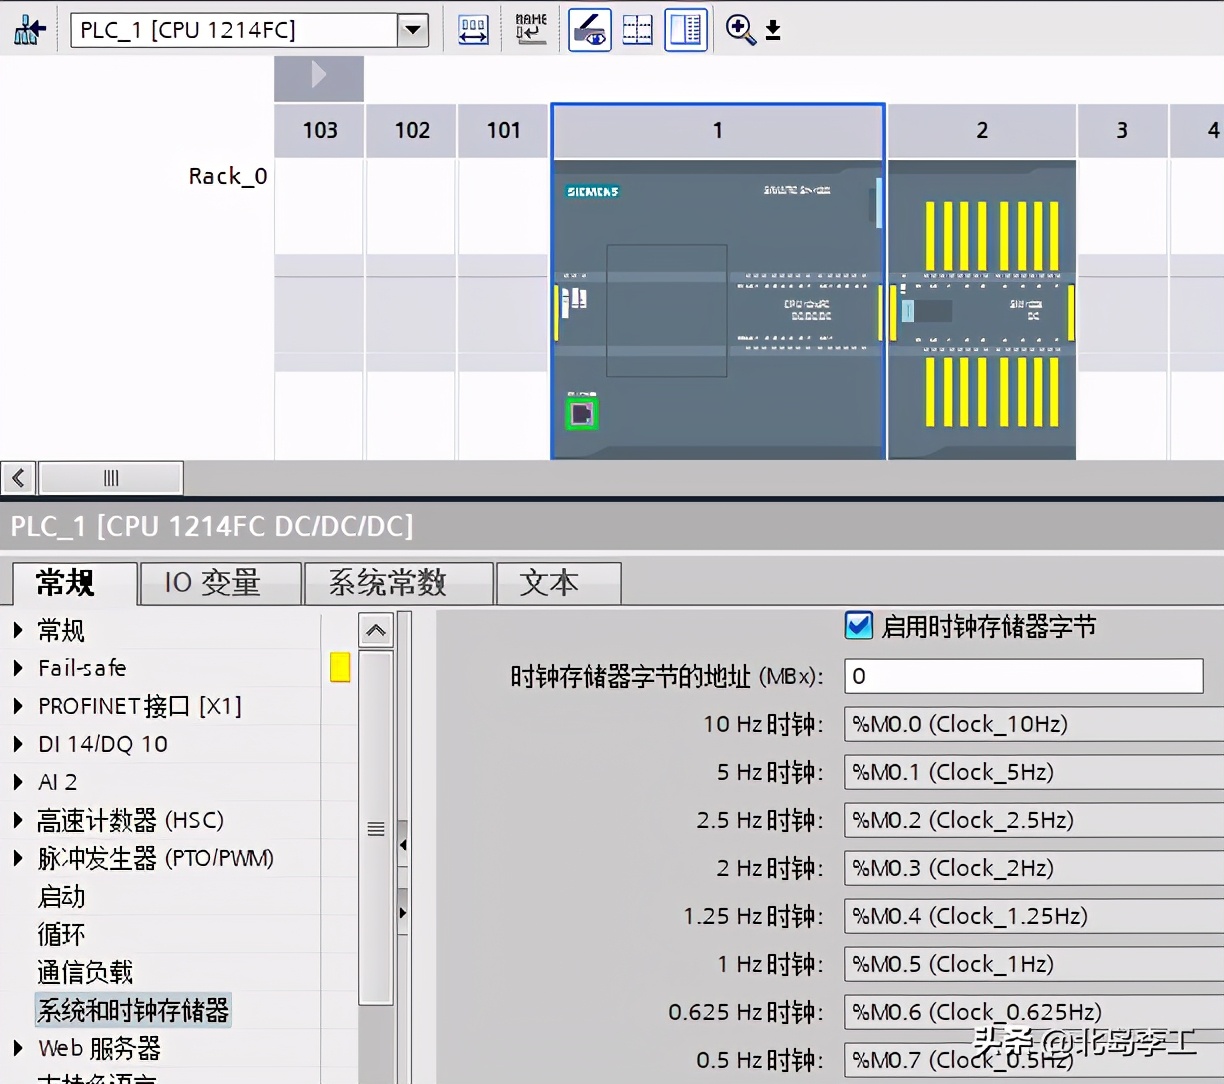Click the clock memory byte address field
The height and width of the screenshot is (1084, 1224).
pos(1023,676)
